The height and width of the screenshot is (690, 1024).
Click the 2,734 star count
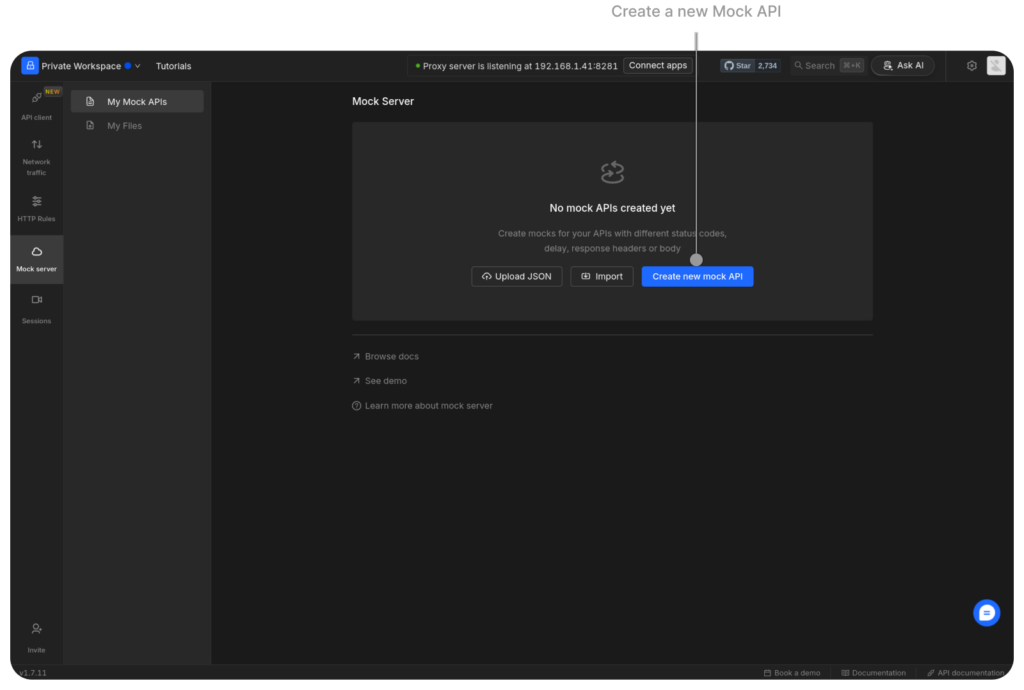pyautogui.click(x=767, y=65)
